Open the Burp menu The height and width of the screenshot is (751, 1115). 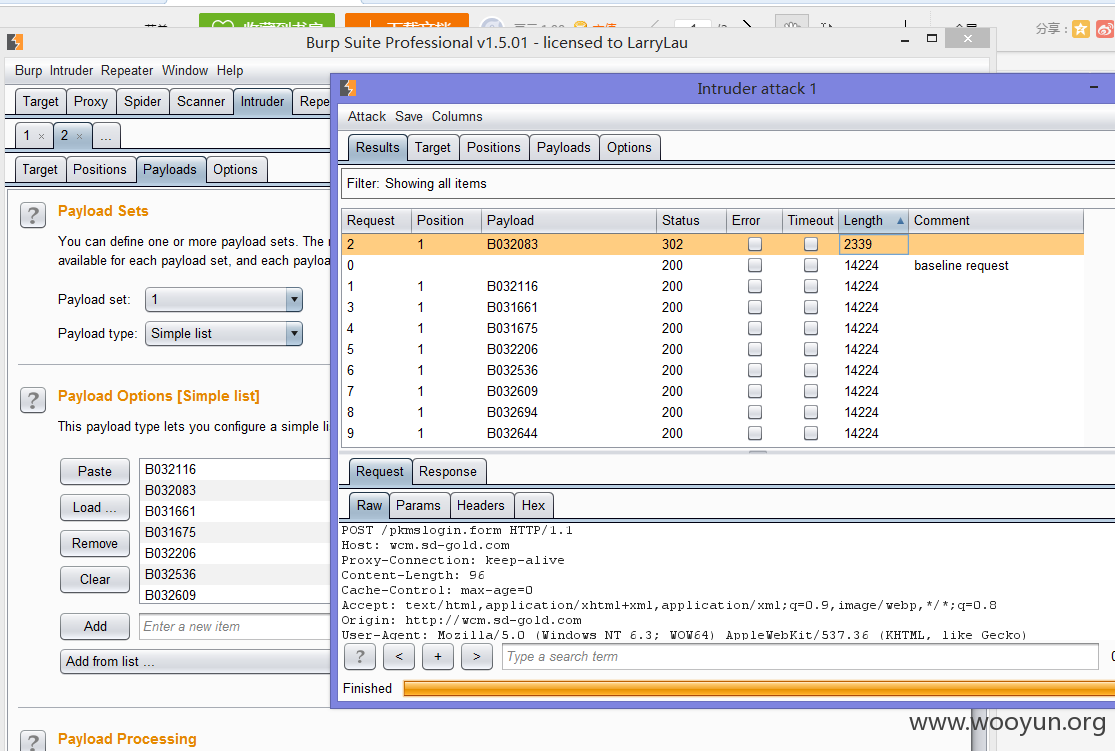[28, 70]
